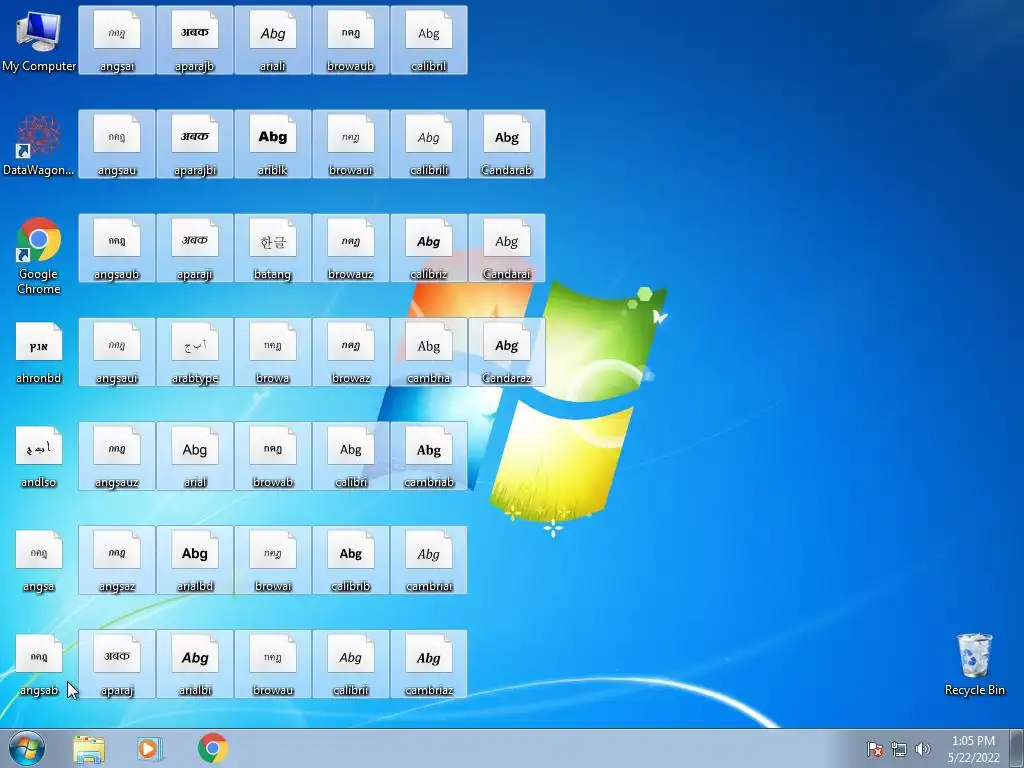Launch Chrome from the taskbar
This screenshot has height=768, width=1024.
point(212,748)
